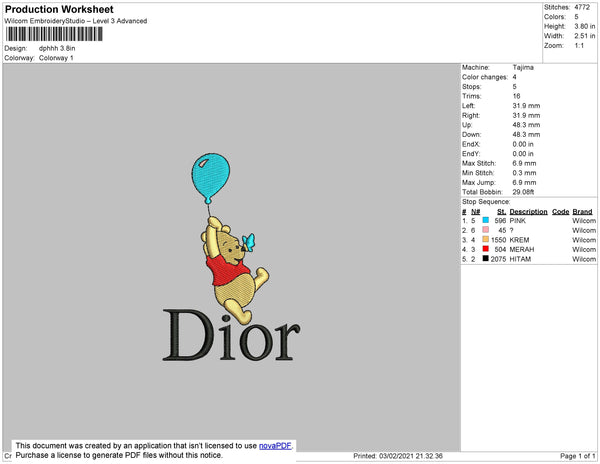This screenshot has height=464, width=600.
Task: Select the pink swatch in row 2
Action: coord(486,230)
